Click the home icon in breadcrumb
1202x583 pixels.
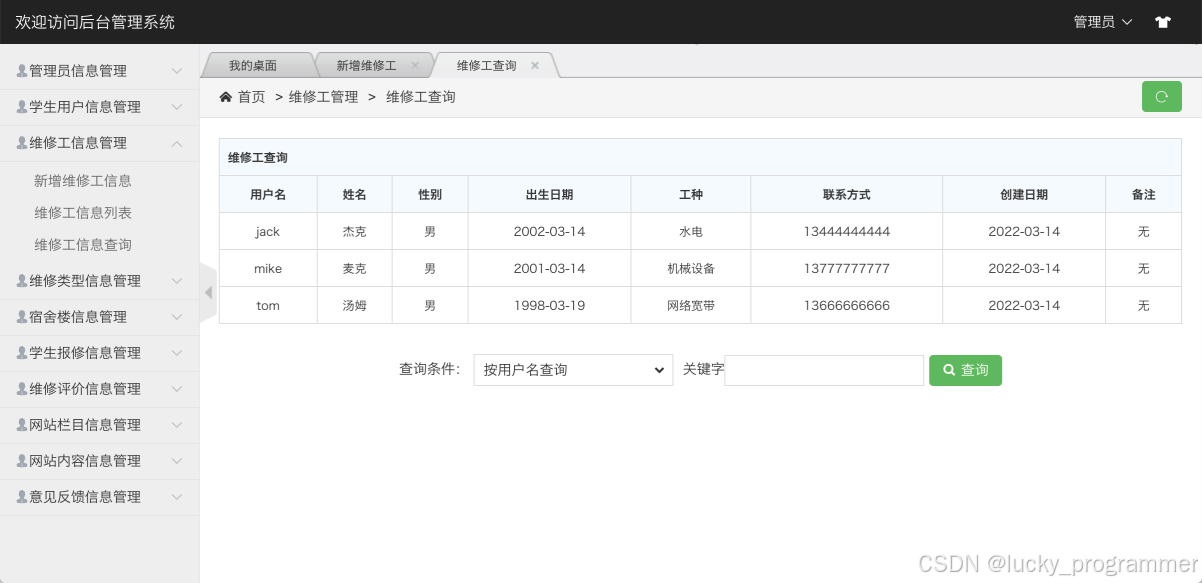[x=226, y=97]
